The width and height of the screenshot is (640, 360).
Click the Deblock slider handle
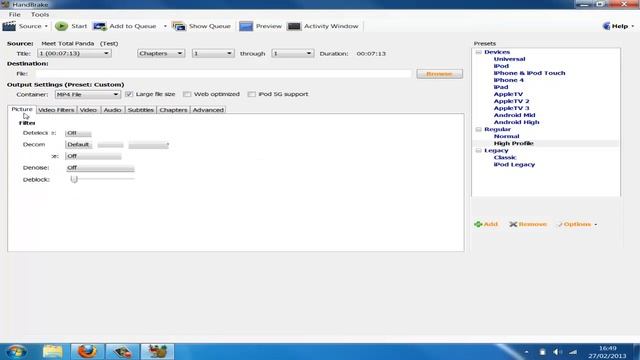74,179
